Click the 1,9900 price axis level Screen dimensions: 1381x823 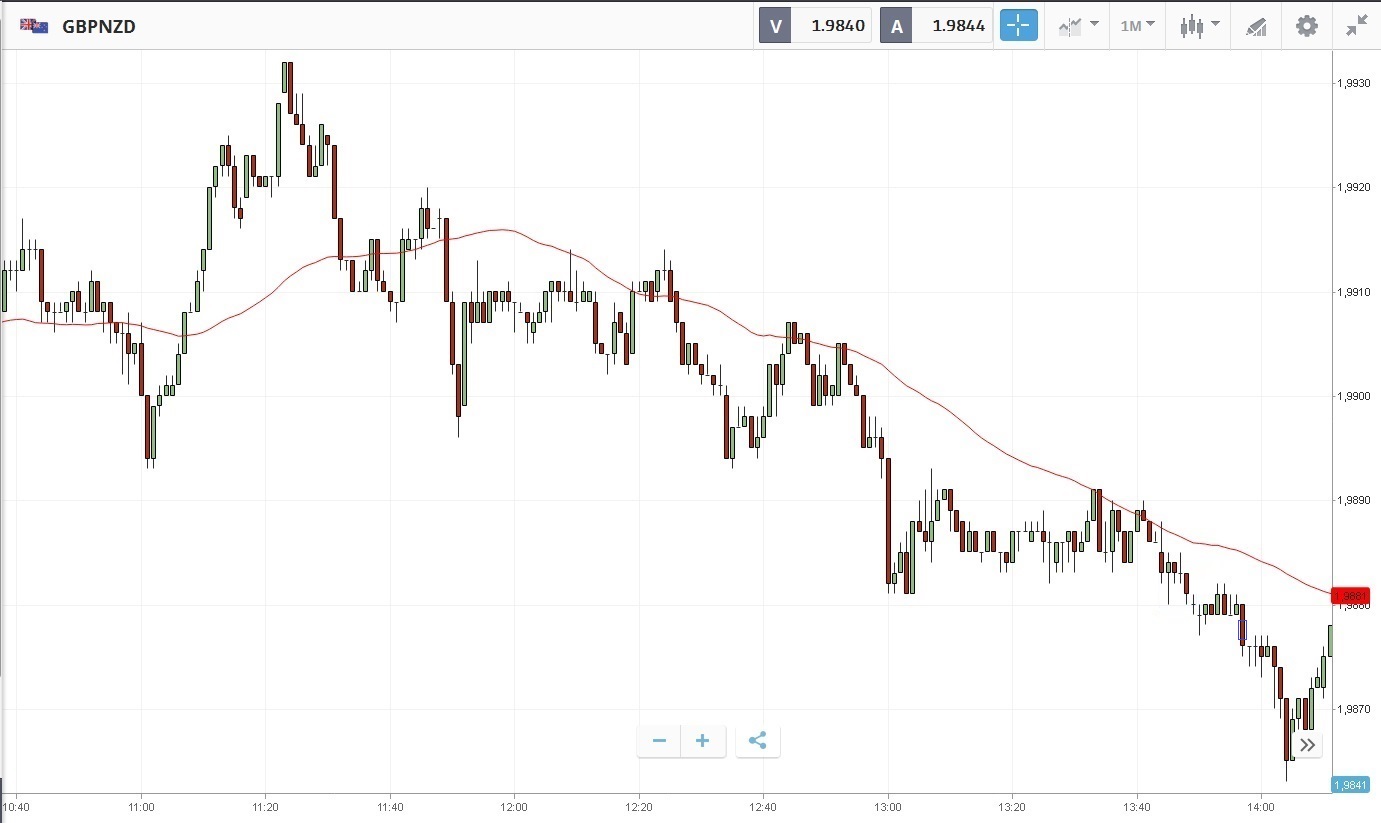pyautogui.click(x=1356, y=397)
